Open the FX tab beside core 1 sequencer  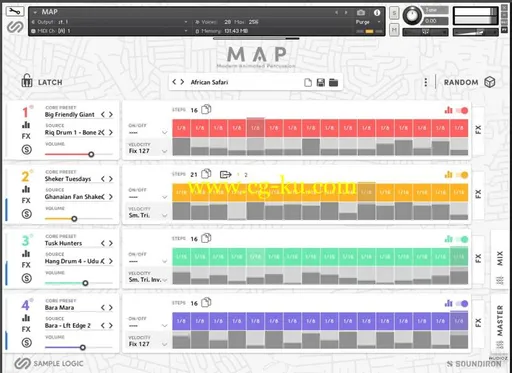478,130
